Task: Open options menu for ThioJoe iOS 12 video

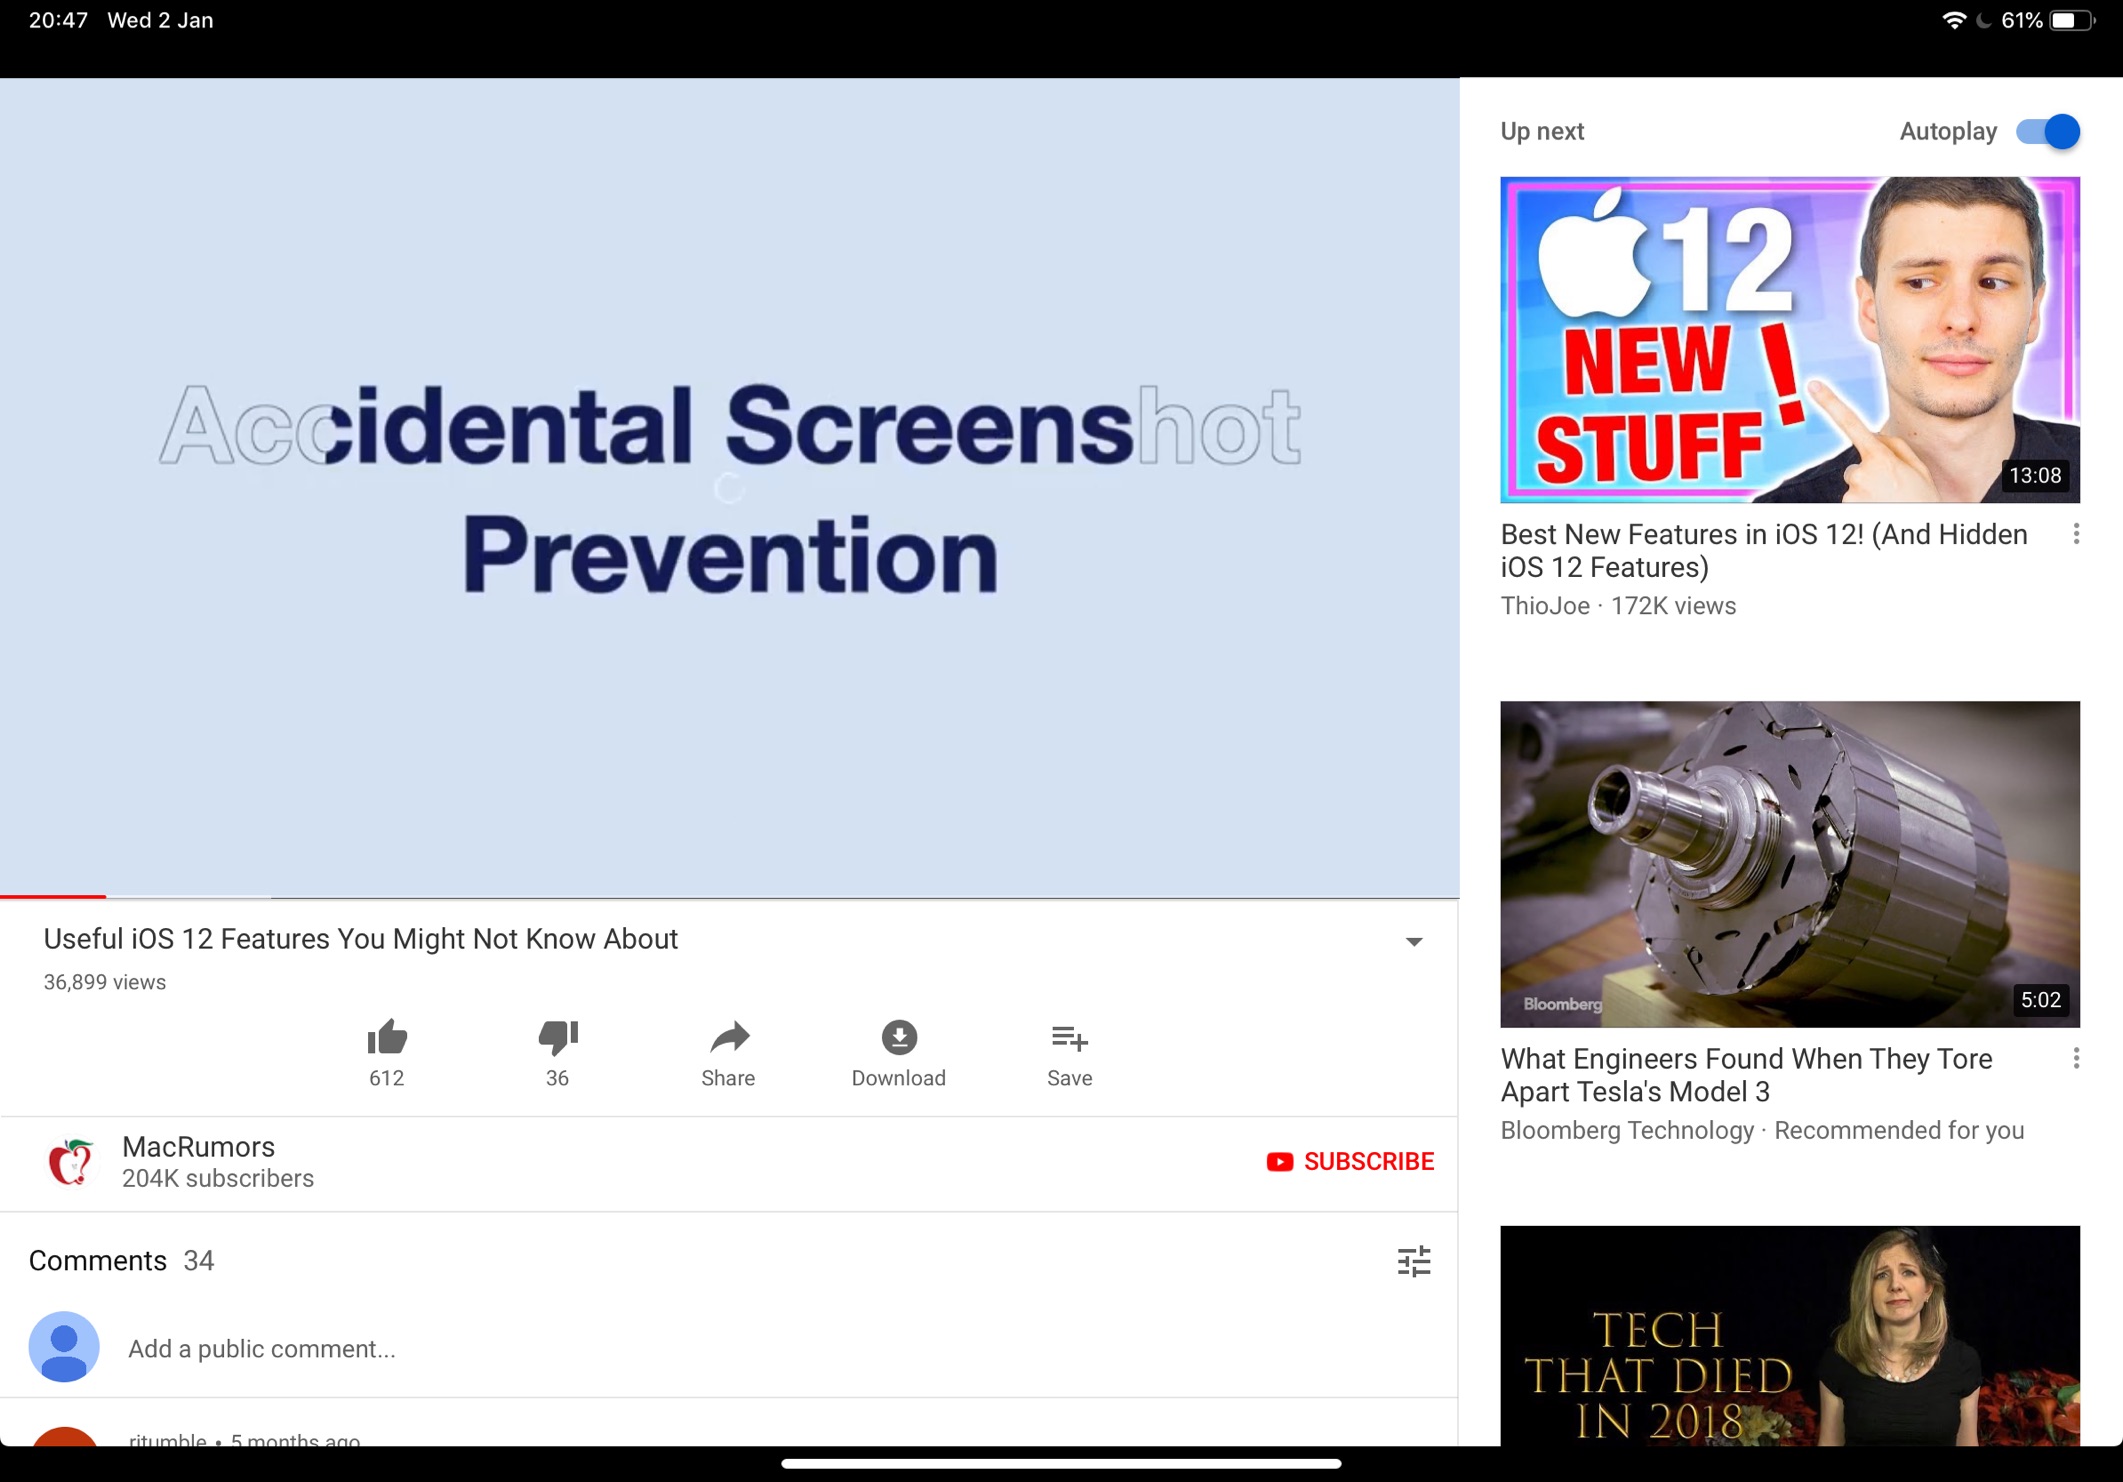Action: tap(2076, 534)
